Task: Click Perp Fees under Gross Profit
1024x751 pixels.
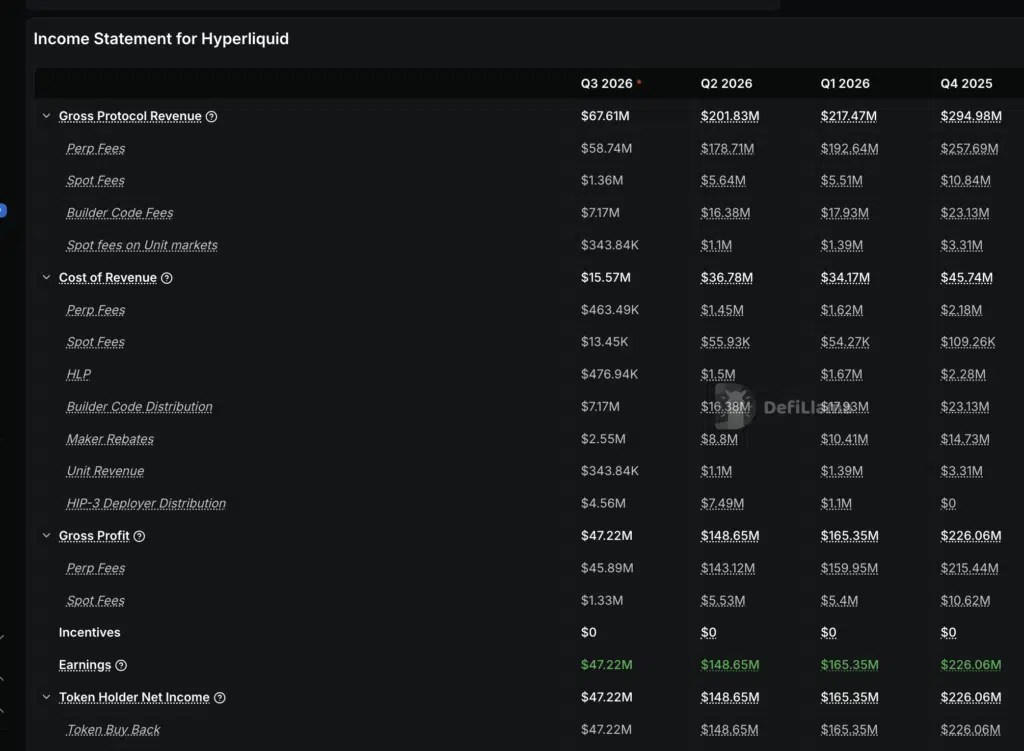Action: point(95,568)
